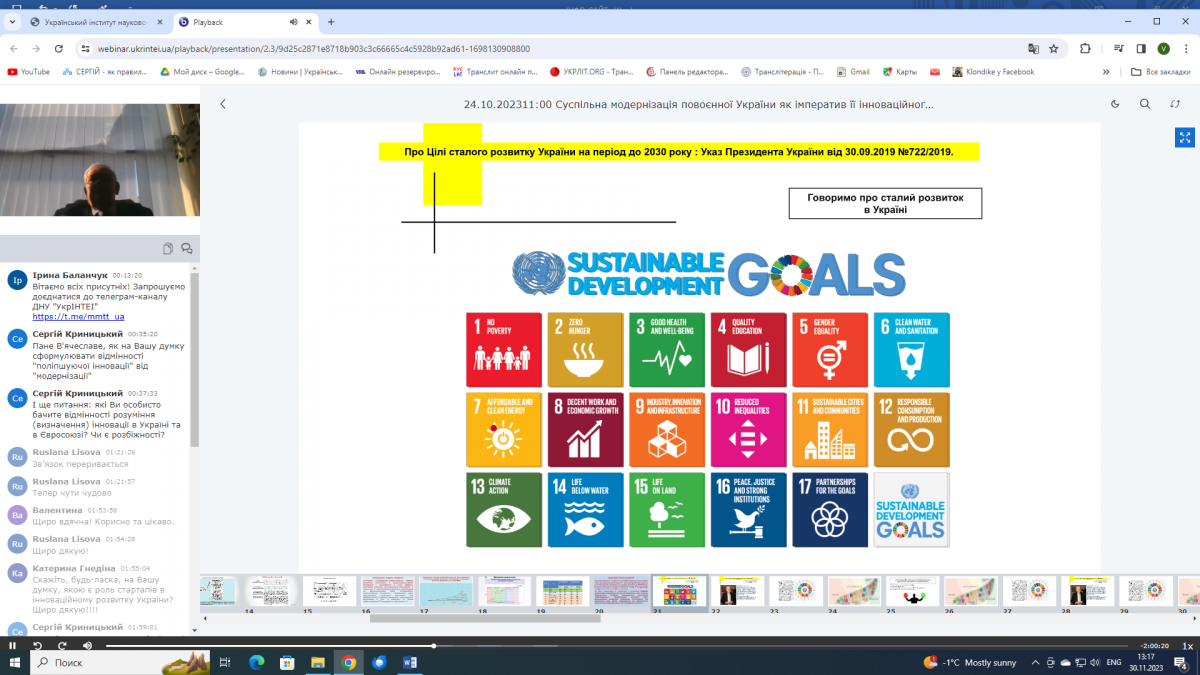Open the chat messages icon
Image resolution: width=1200 pixels, height=675 pixels.
[187, 249]
